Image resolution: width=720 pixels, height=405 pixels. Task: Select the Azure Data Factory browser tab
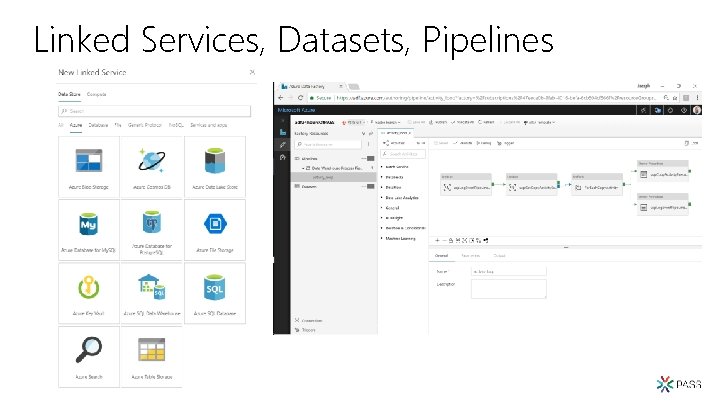pos(311,86)
